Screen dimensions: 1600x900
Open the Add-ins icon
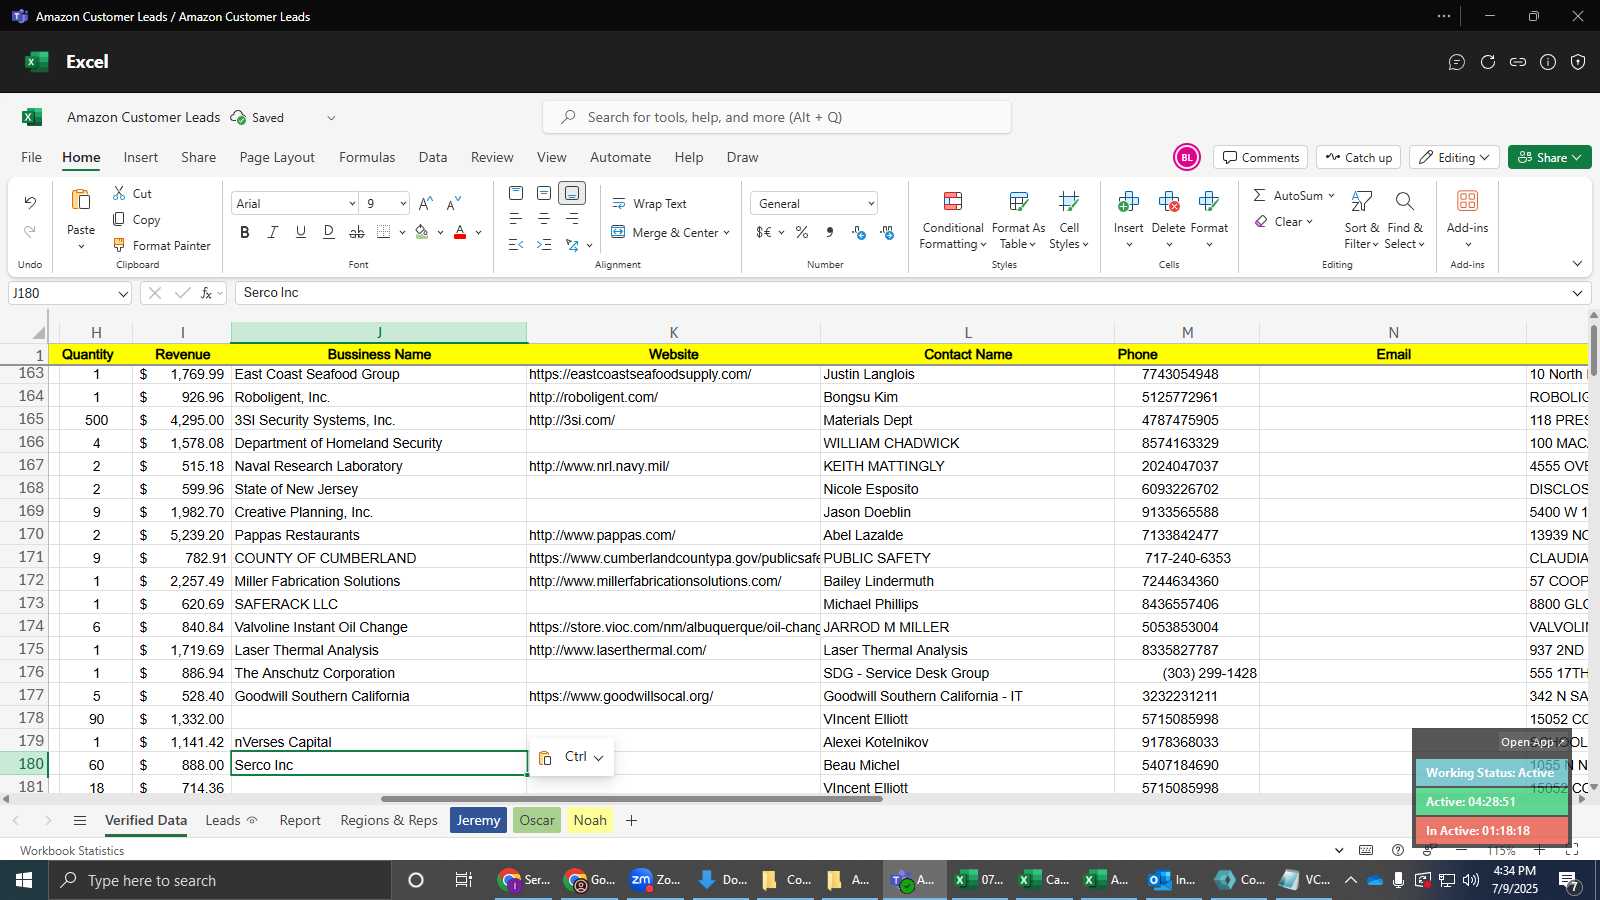point(1467,201)
